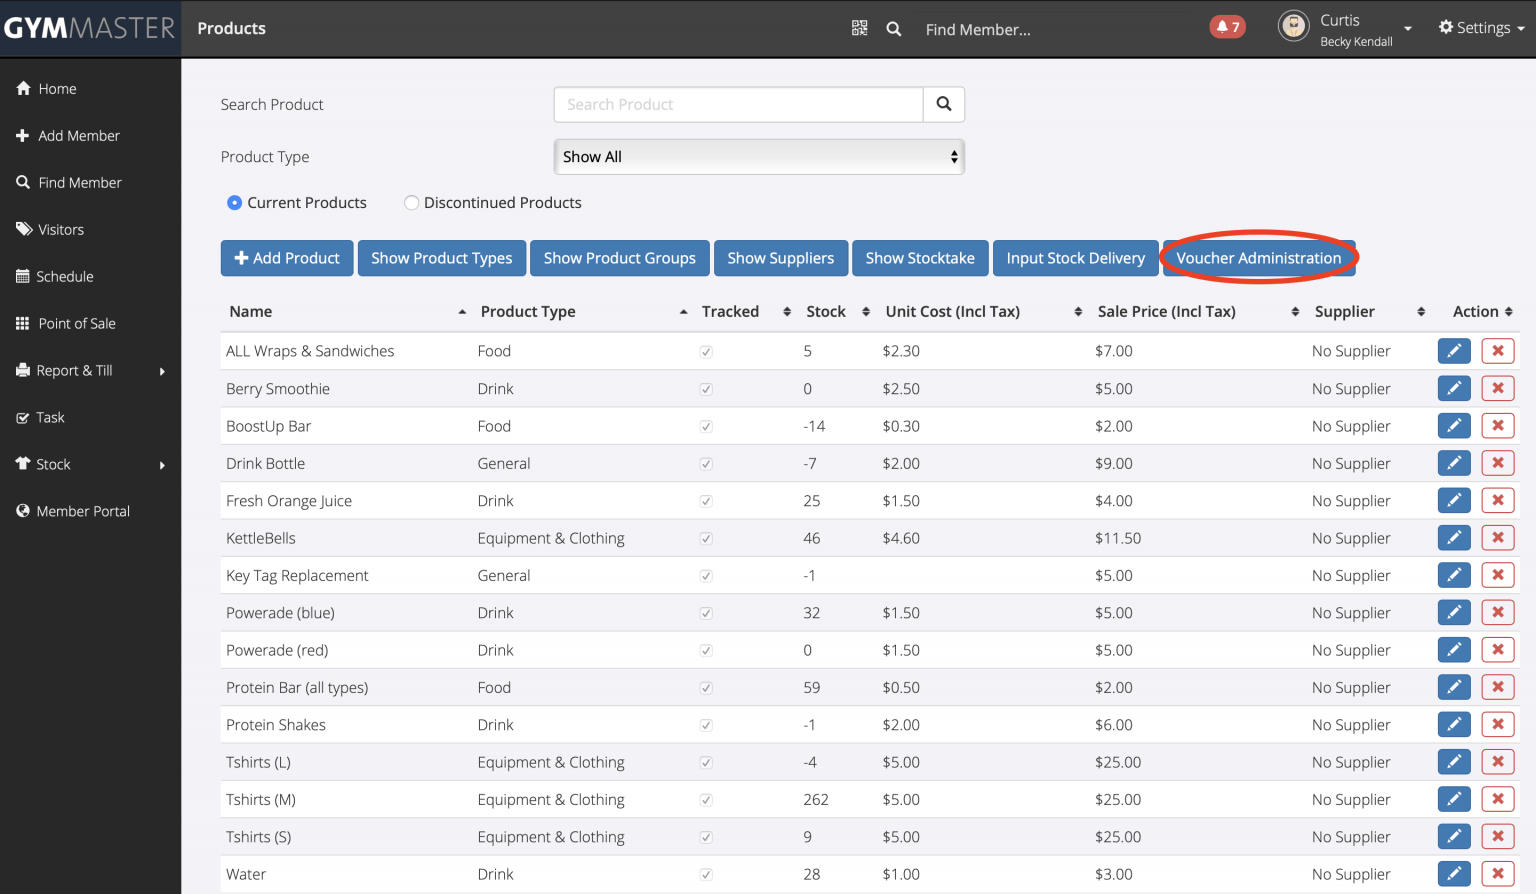The image size is (1536, 894).
Task: Open Voucher Administration
Action: pos(1258,258)
